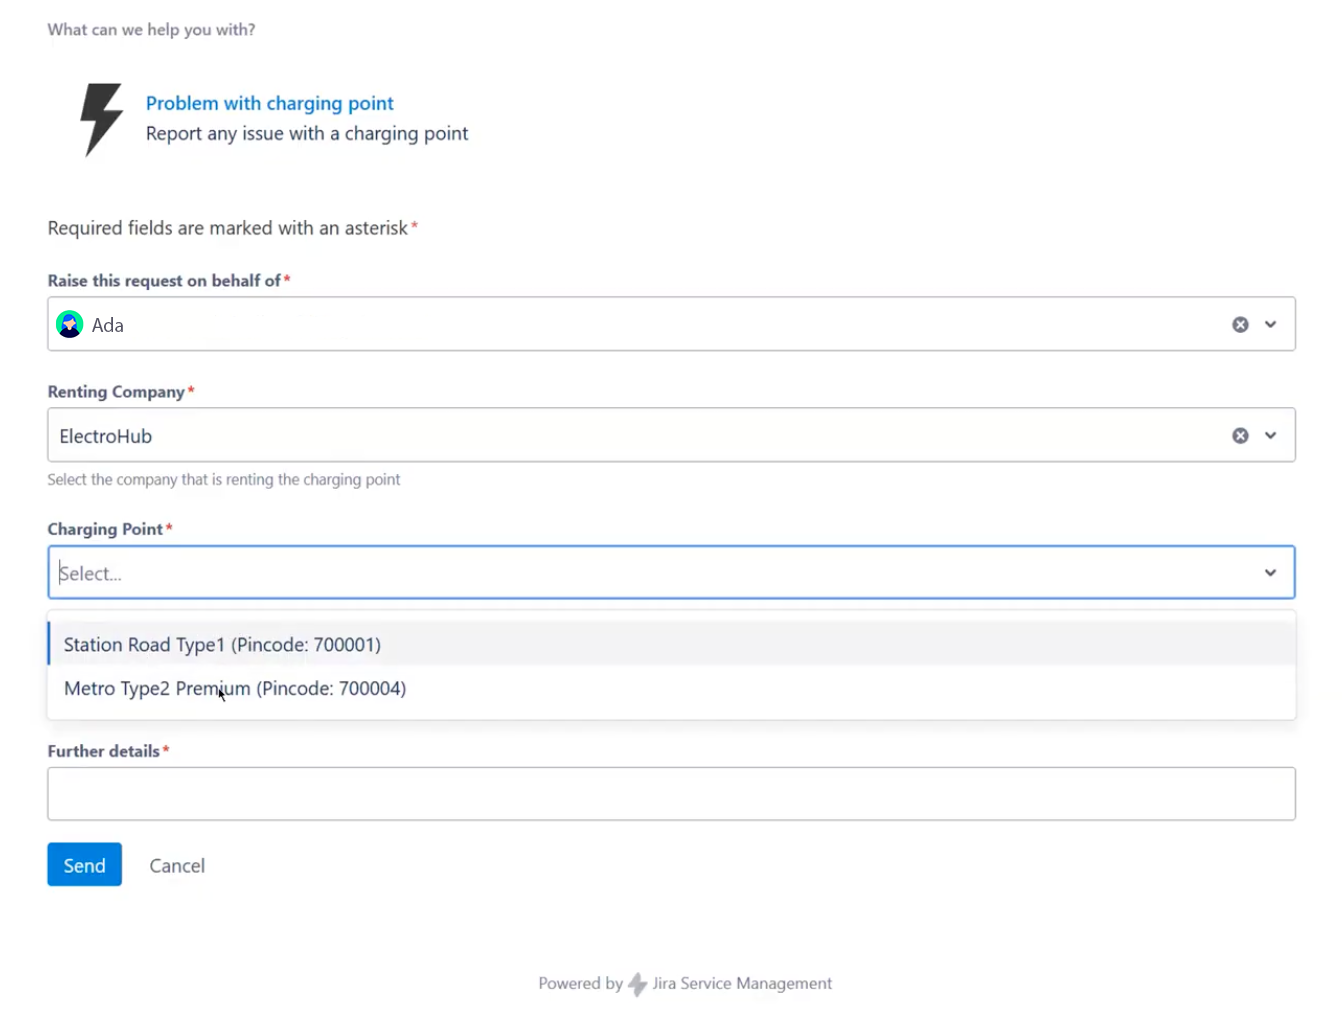Clear the 'Raise this request on behalf of' field
Image resolution: width=1342 pixels, height=1018 pixels.
(1240, 324)
